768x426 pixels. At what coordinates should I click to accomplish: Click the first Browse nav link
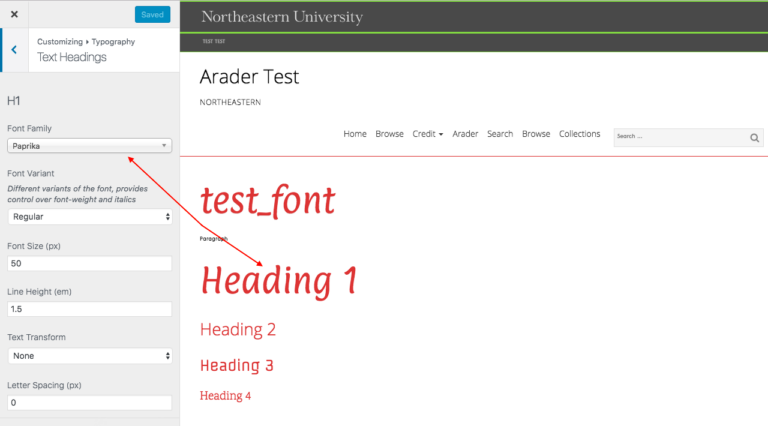389,134
